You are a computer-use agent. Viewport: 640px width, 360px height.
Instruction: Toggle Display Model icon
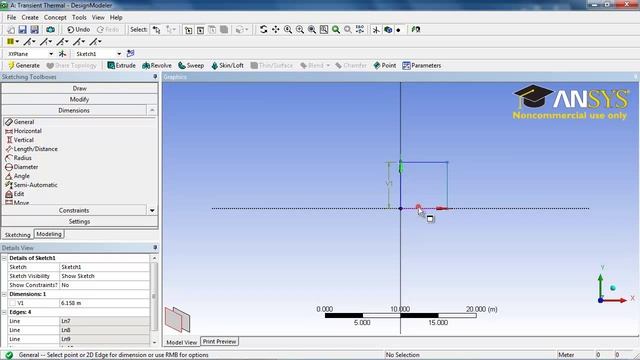tap(388, 29)
